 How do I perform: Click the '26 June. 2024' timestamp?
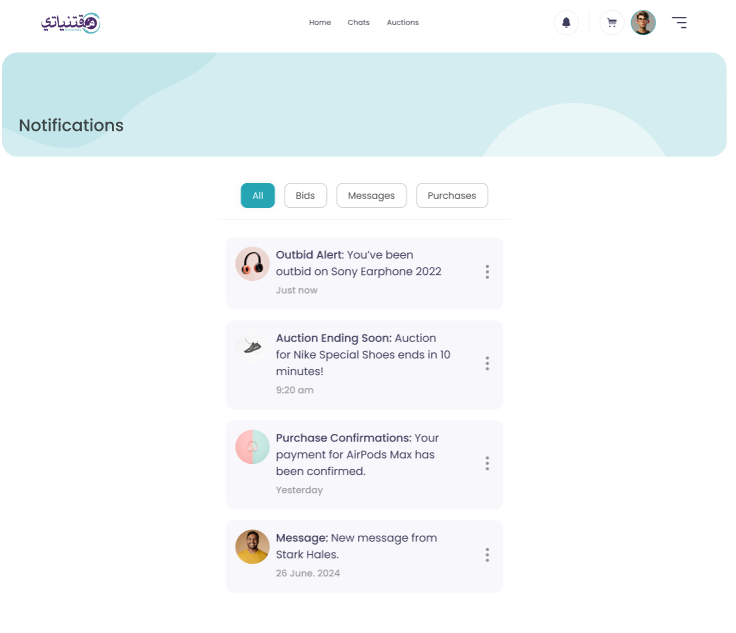308,573
